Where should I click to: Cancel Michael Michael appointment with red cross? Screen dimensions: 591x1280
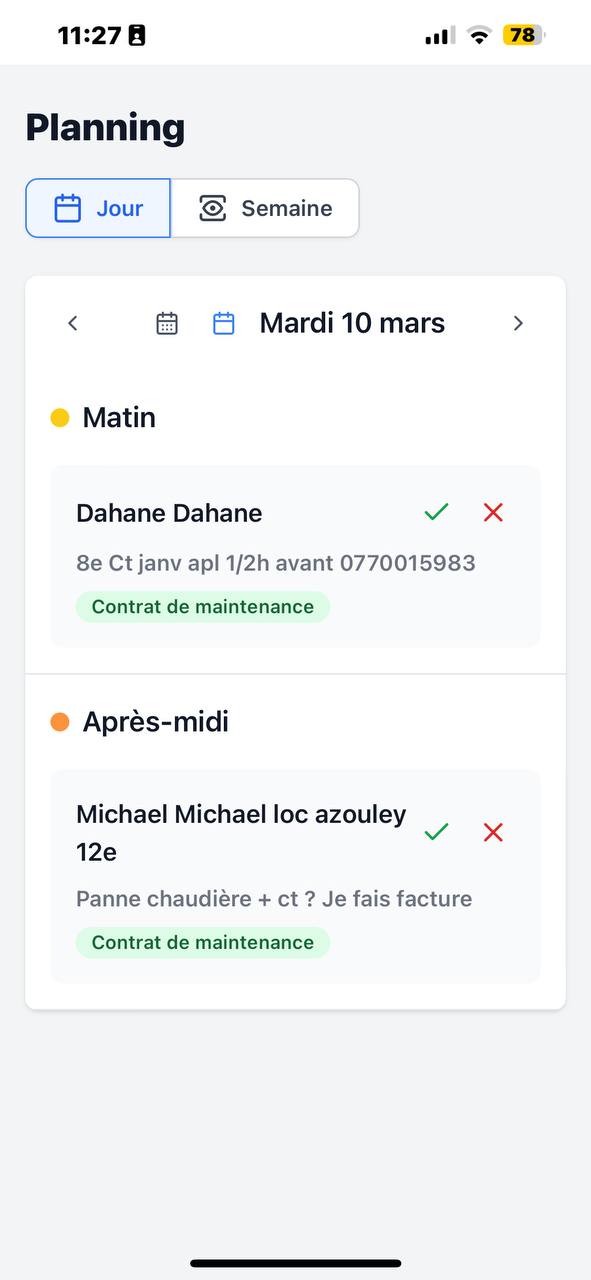(492, 831)
